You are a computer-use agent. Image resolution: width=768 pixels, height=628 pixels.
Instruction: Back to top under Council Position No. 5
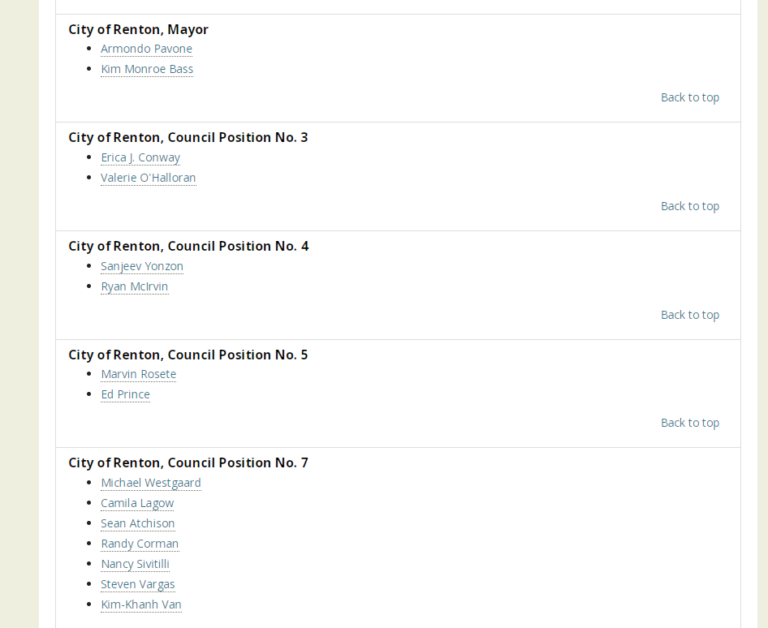pos(689,423)
